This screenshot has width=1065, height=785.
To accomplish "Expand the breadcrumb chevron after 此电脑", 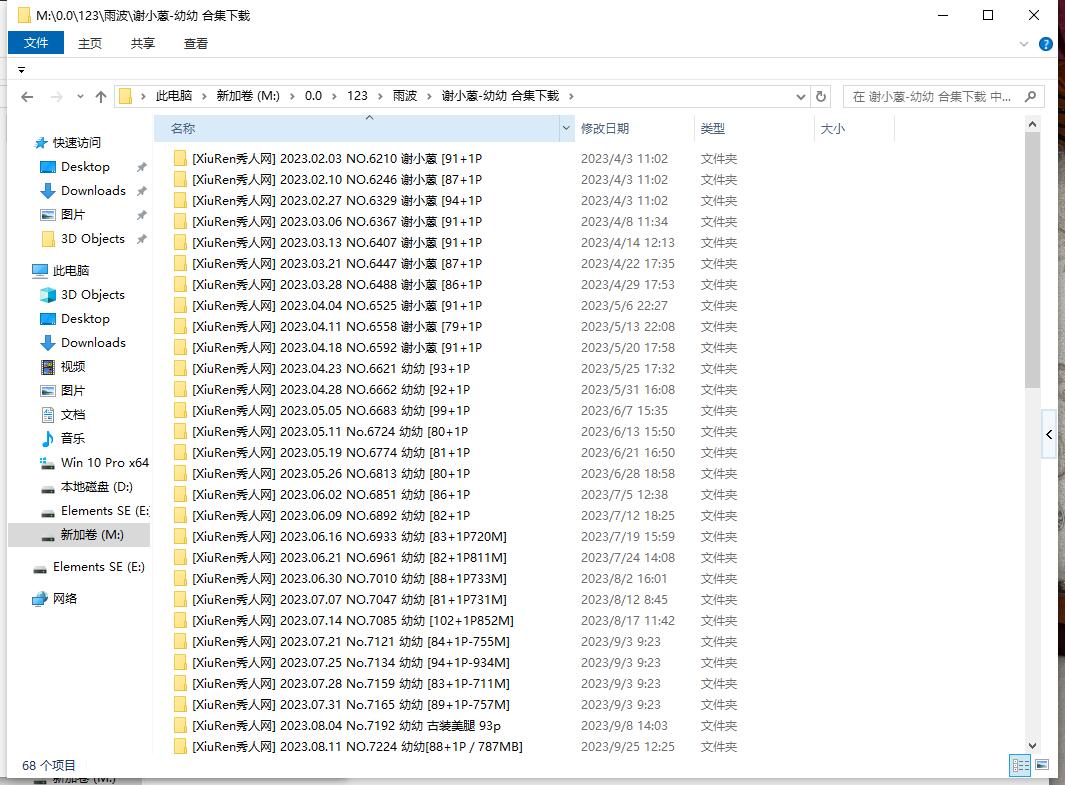I will click(x=204, y=96).
